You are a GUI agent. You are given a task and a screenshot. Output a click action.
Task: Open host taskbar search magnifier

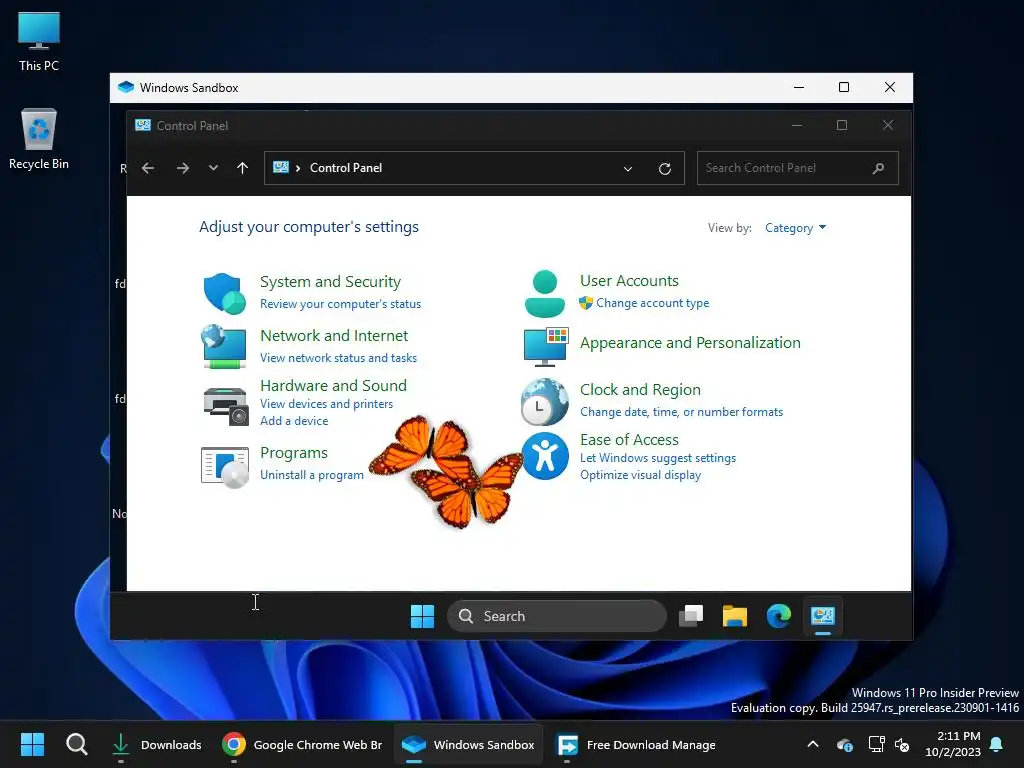pos(76,744)
